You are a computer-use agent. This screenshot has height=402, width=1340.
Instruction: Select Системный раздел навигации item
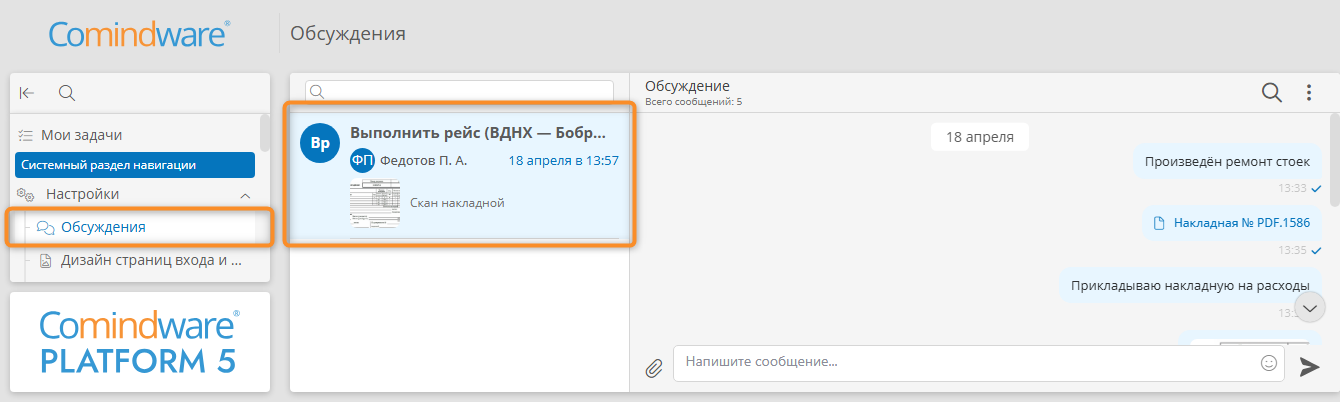coord(135,165)
